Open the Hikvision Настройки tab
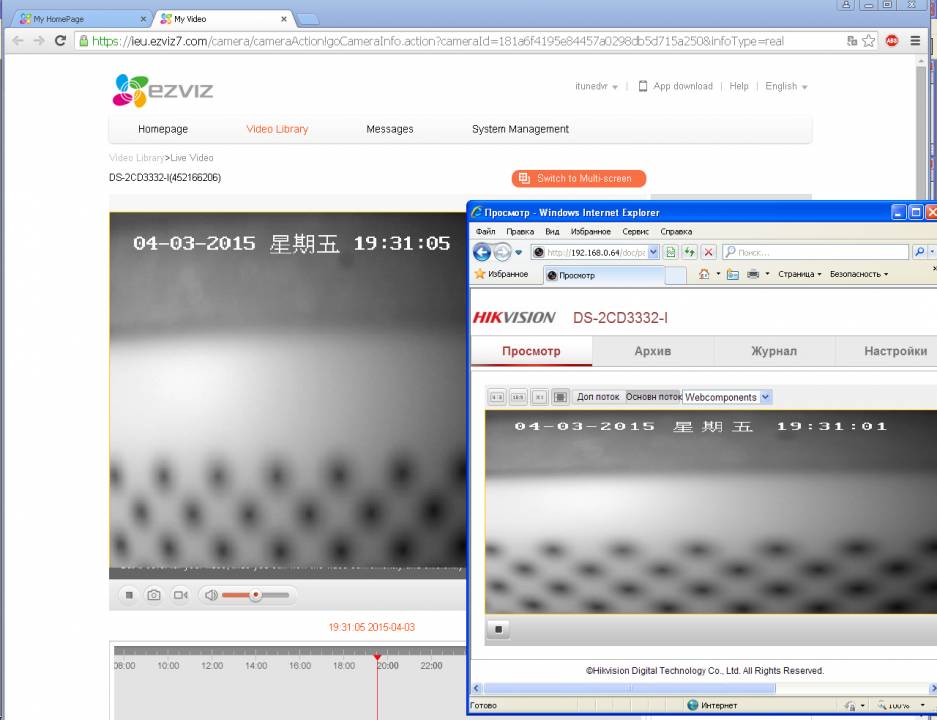The image size is (937, 720). point(895,351)
